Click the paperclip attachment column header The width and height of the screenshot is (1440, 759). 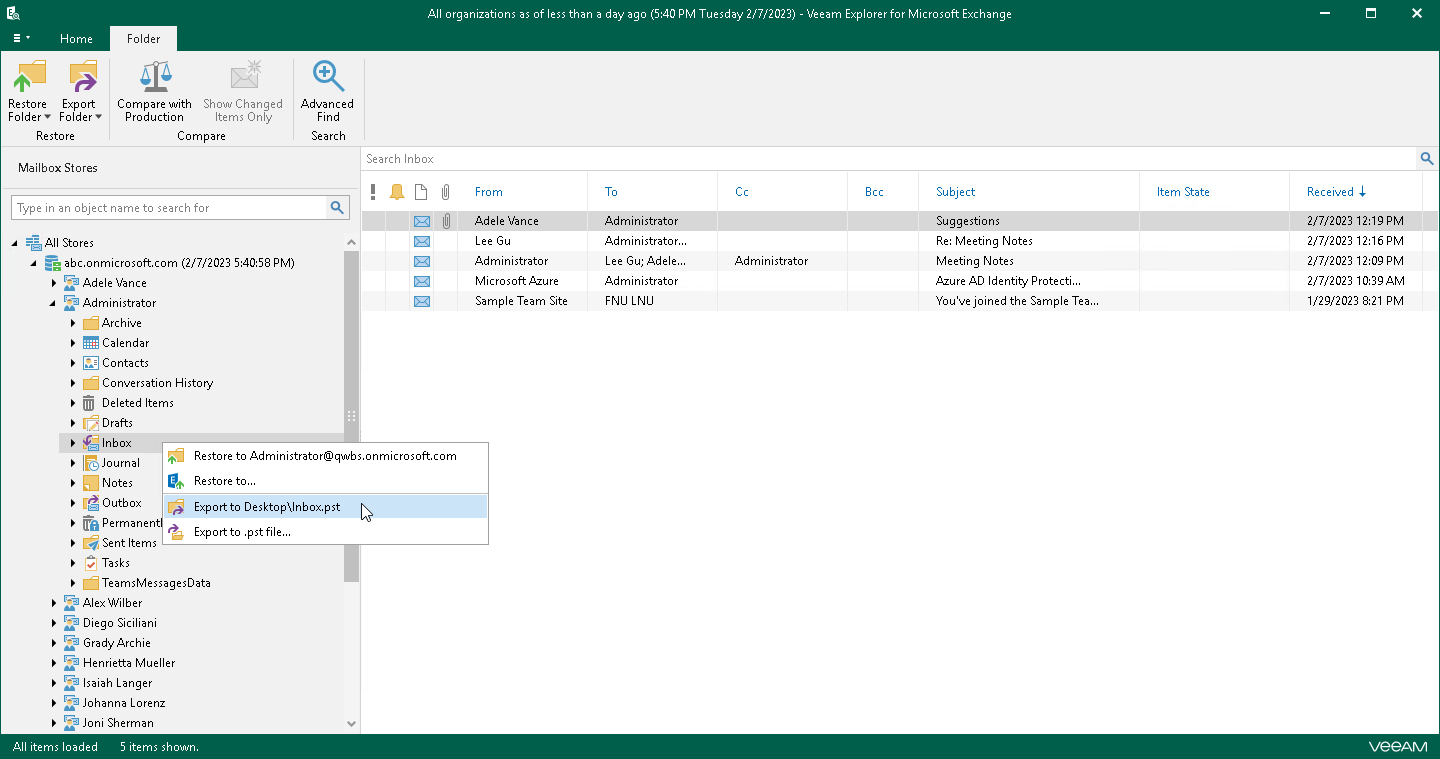446,191
